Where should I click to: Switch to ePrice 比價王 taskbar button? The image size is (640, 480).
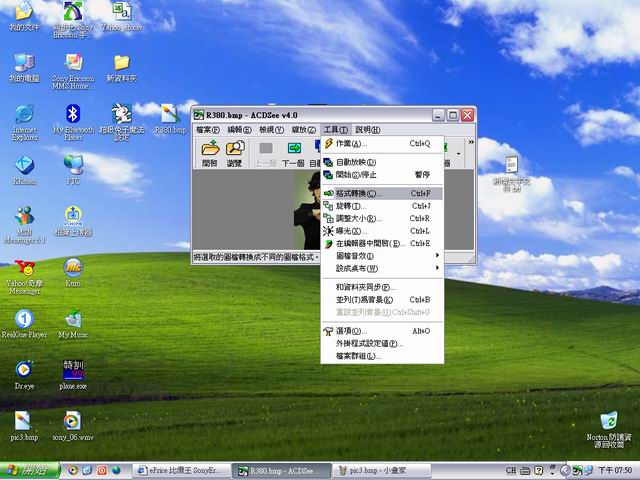(181, 471)
